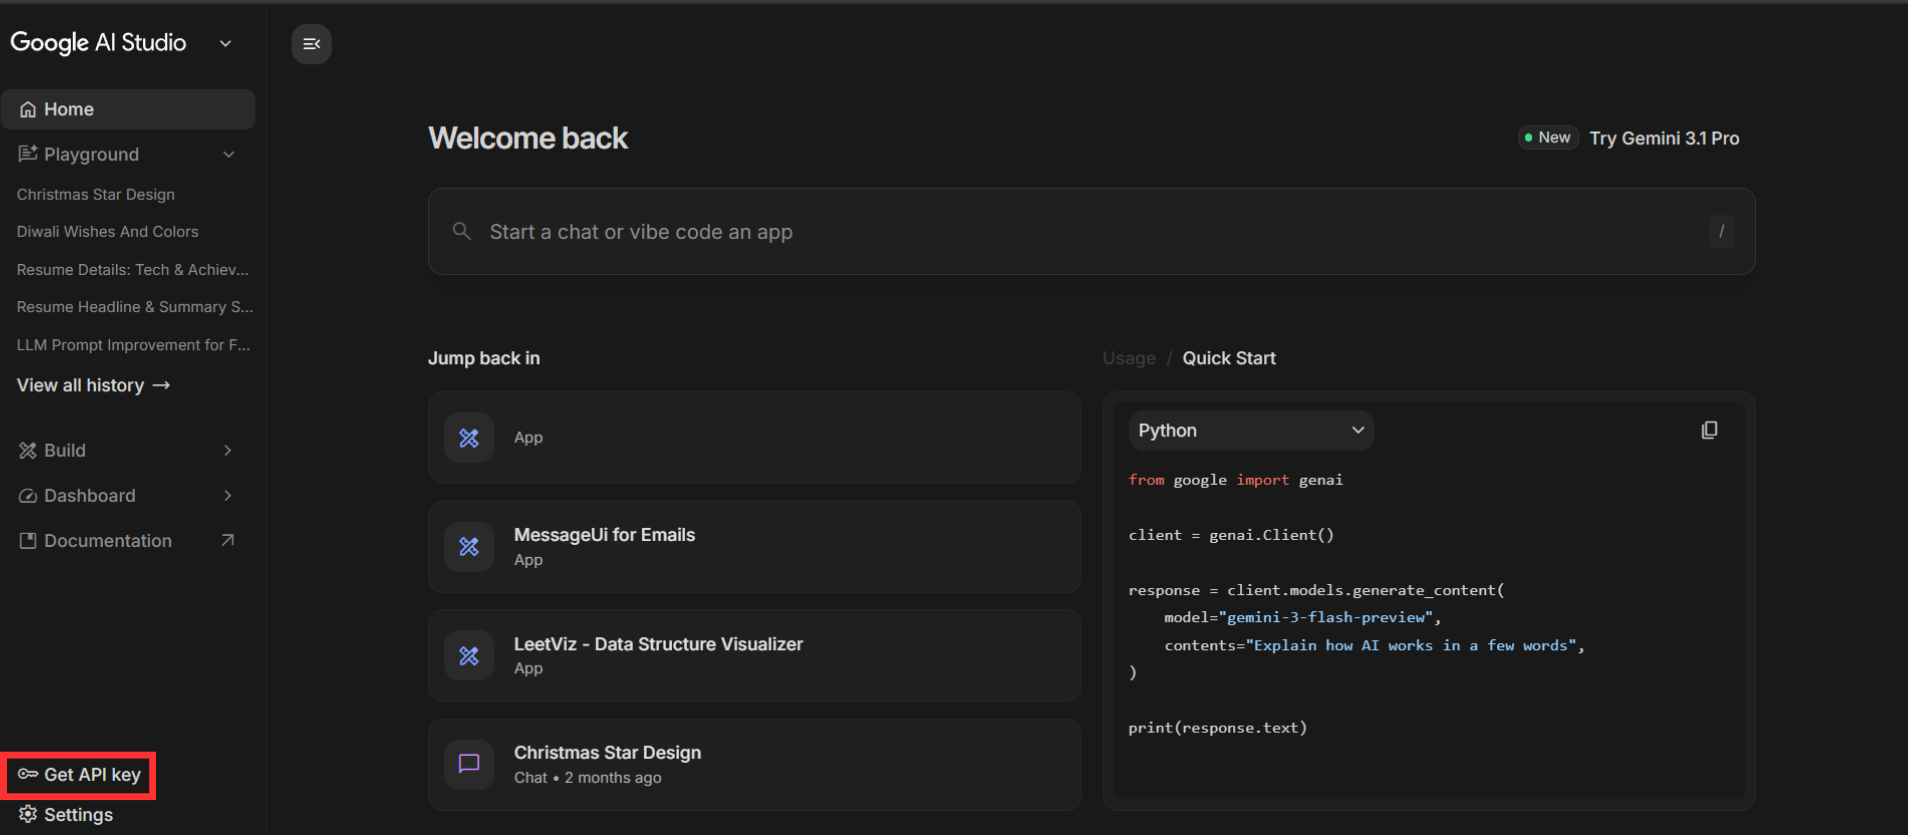Click the icon of the untitled App card
1908x835 pixels.
469,438
